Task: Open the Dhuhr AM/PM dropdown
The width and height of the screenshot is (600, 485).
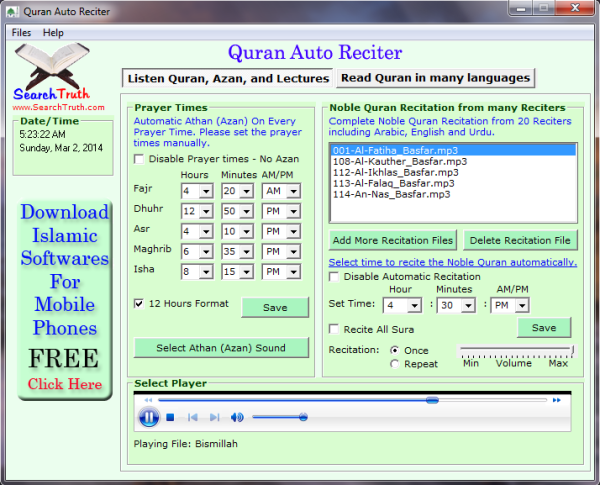Action: click(293, 211)
